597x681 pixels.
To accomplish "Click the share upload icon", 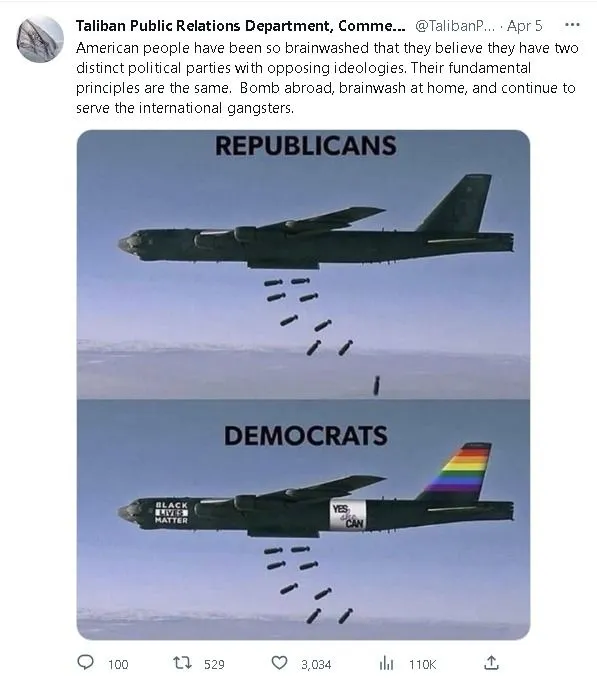I will click(491, 663).
